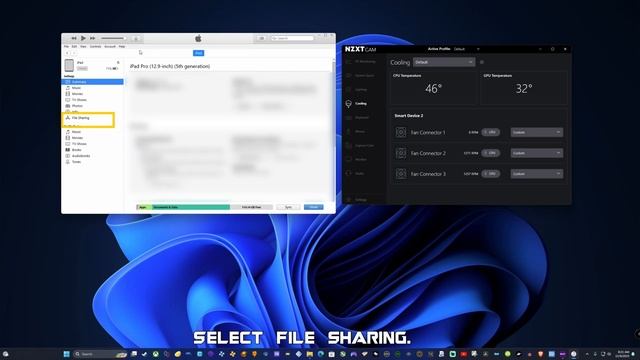640x360 pixels.
Task: Open Audio in the NZXT CAM sidebar
Action: [x=361, y=173]
